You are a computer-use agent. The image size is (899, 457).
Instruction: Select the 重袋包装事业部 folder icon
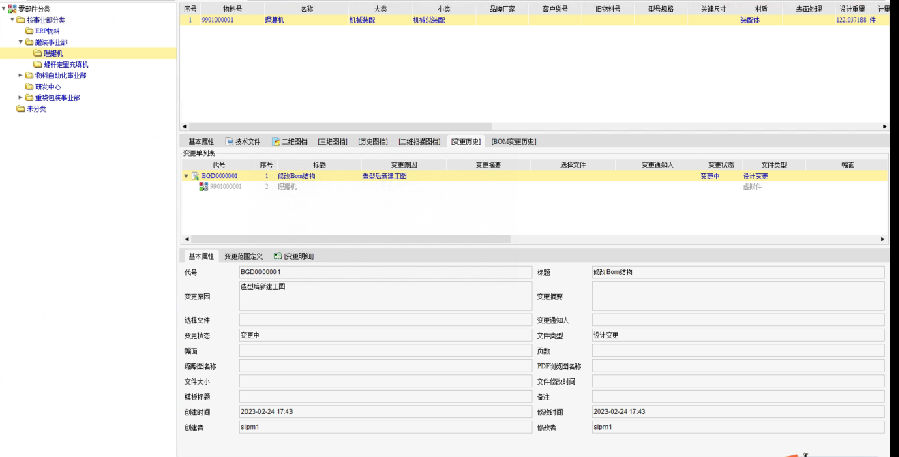29,97
